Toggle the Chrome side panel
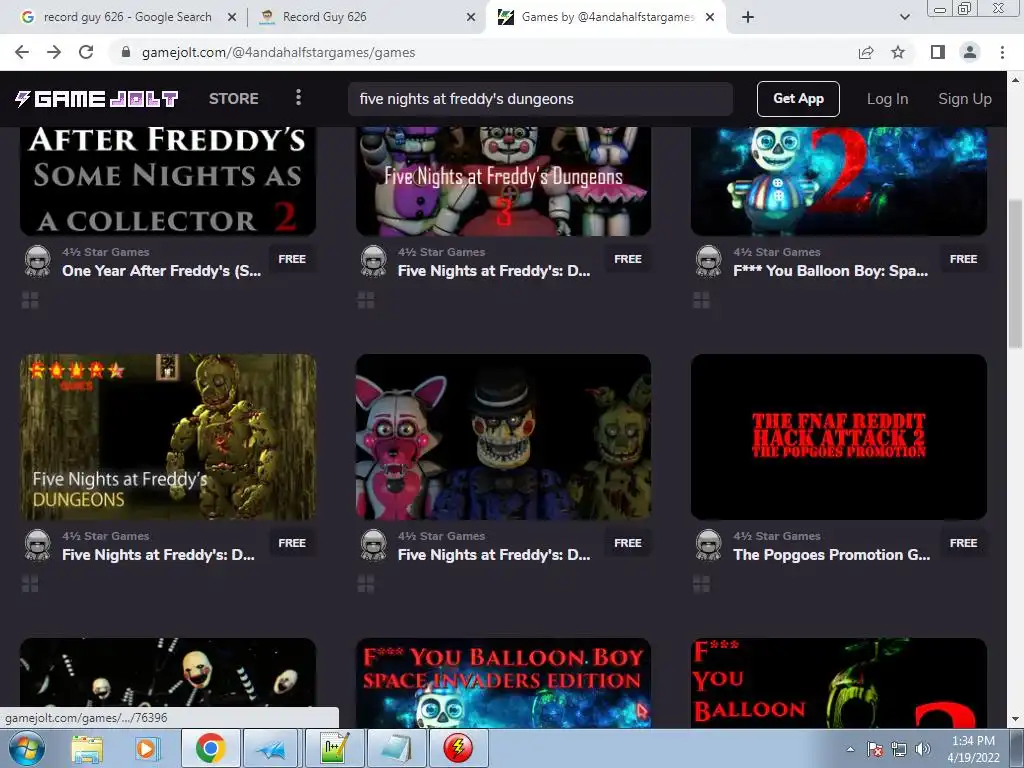 pos(938,52)
